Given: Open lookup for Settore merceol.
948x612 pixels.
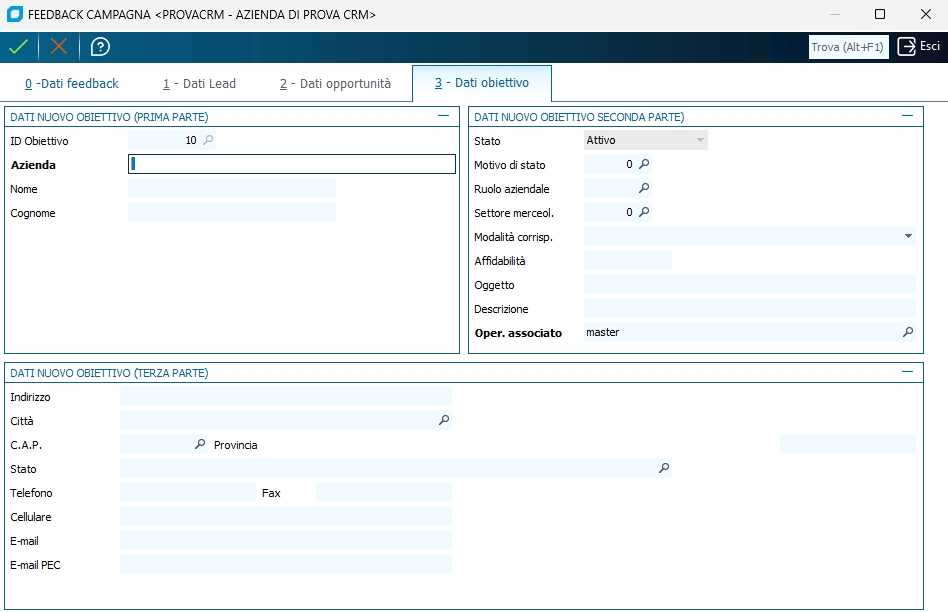Looking at the screenshot, I should [x=644, y=212].
